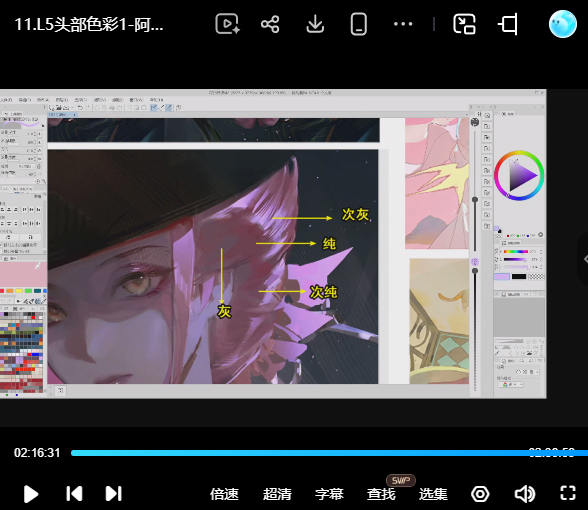Open 字幕 subtitle options

pos(329,494)
